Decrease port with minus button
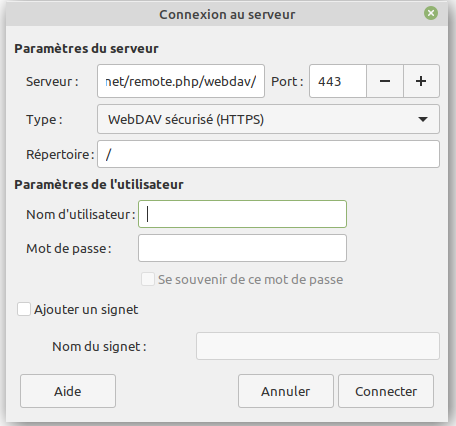Screen dimensions: 456x426 coord(385,81)
